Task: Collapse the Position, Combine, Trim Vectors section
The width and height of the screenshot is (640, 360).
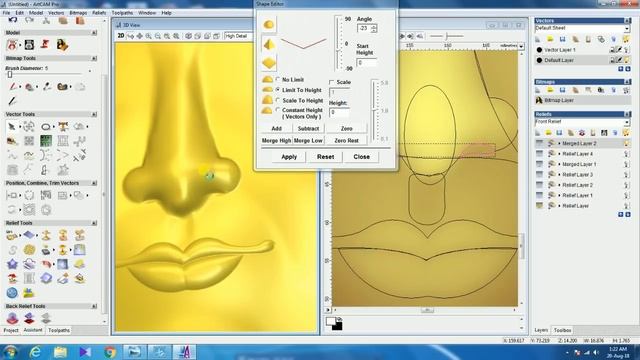Action: [94, 183]
